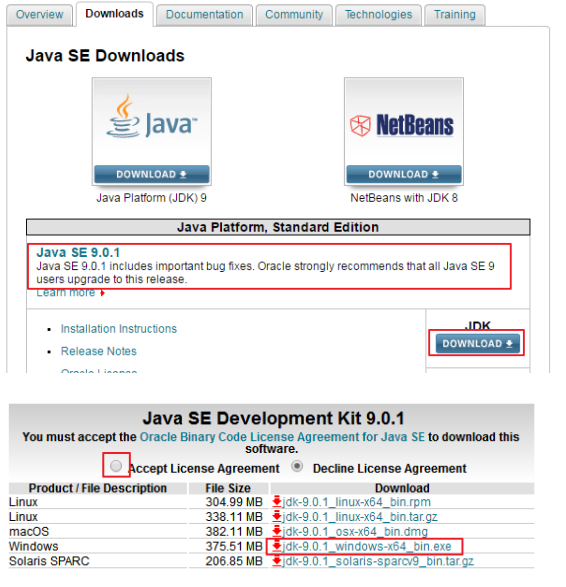Click the JDK DOWNLOAD button
This screenshot has width=566, height=587.
(x=478, y=344)
